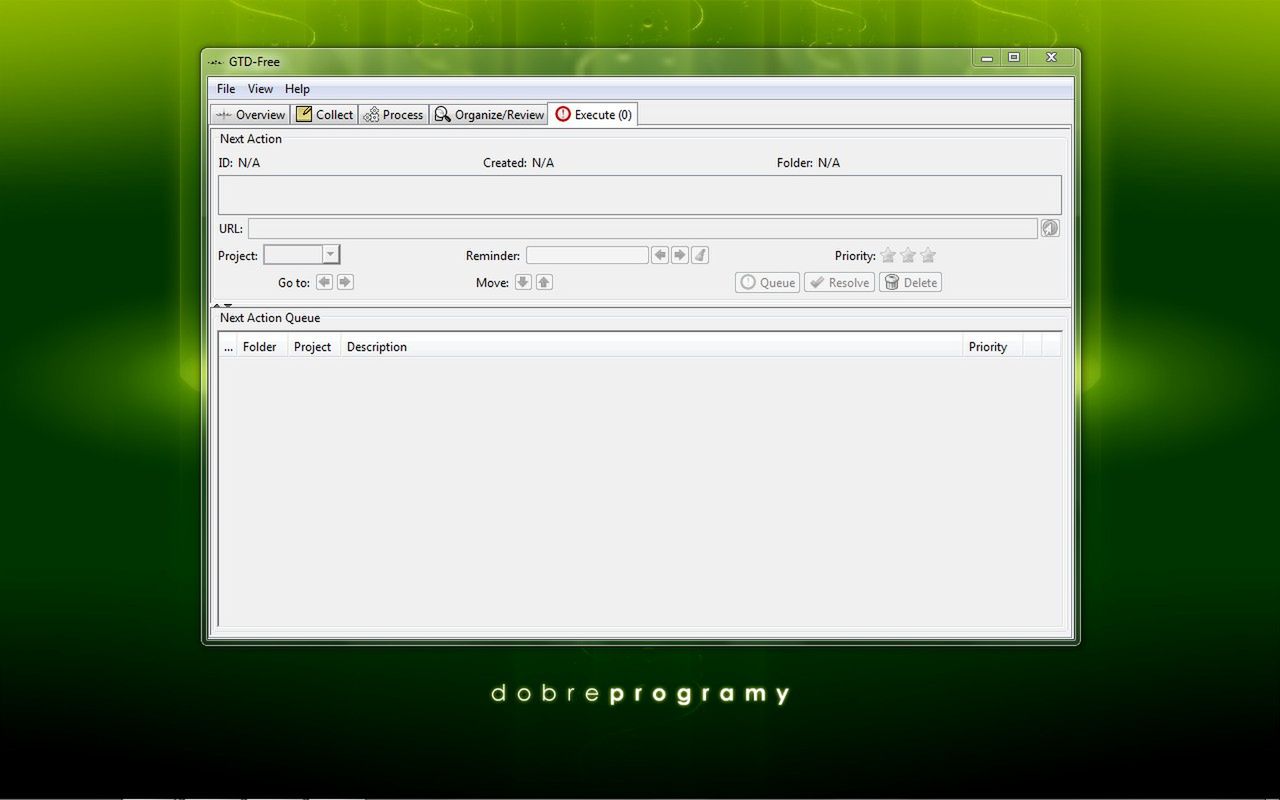Screen dimensions: 1280x800
Task: Set priority to two stars
Action: click(908, 255)
